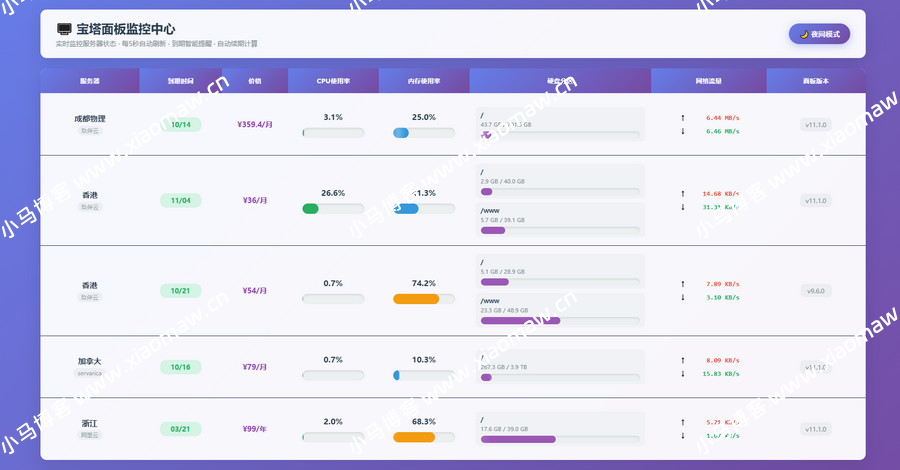Click the 加拿大 server name
This screenshot has height=470, width=900.
(90, 361)
